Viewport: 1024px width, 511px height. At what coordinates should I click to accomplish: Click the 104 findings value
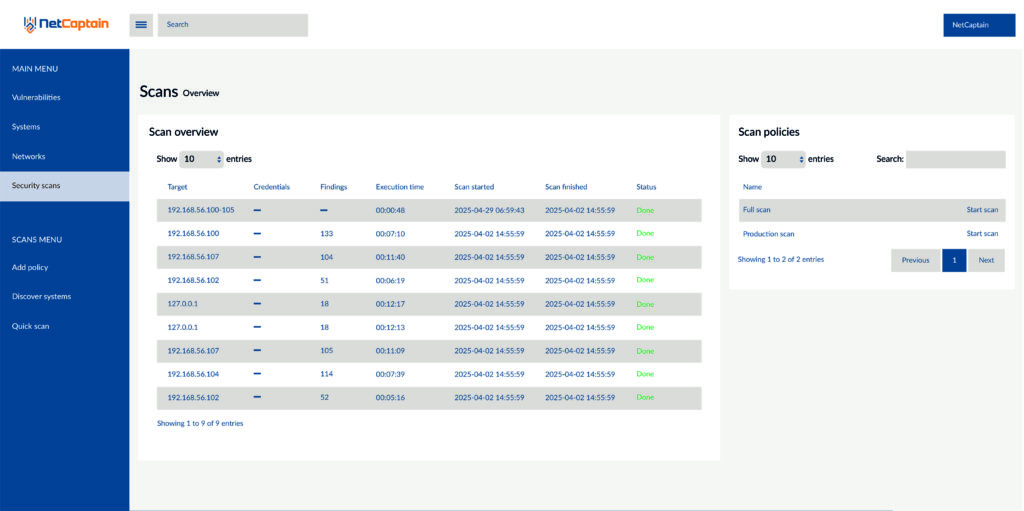(327, 257)
